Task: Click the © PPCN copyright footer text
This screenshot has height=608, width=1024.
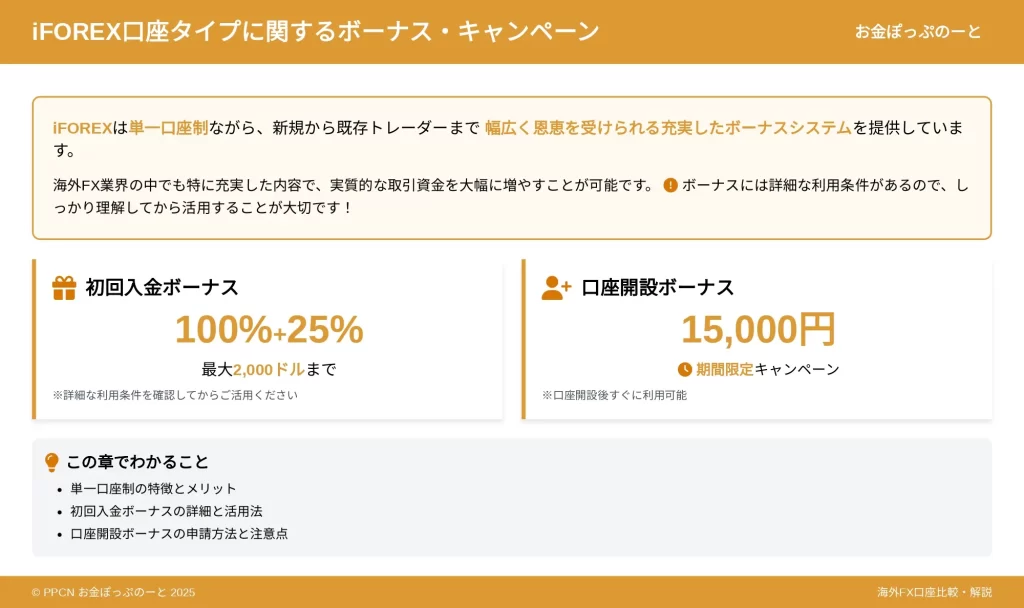Action: point(113,592)
